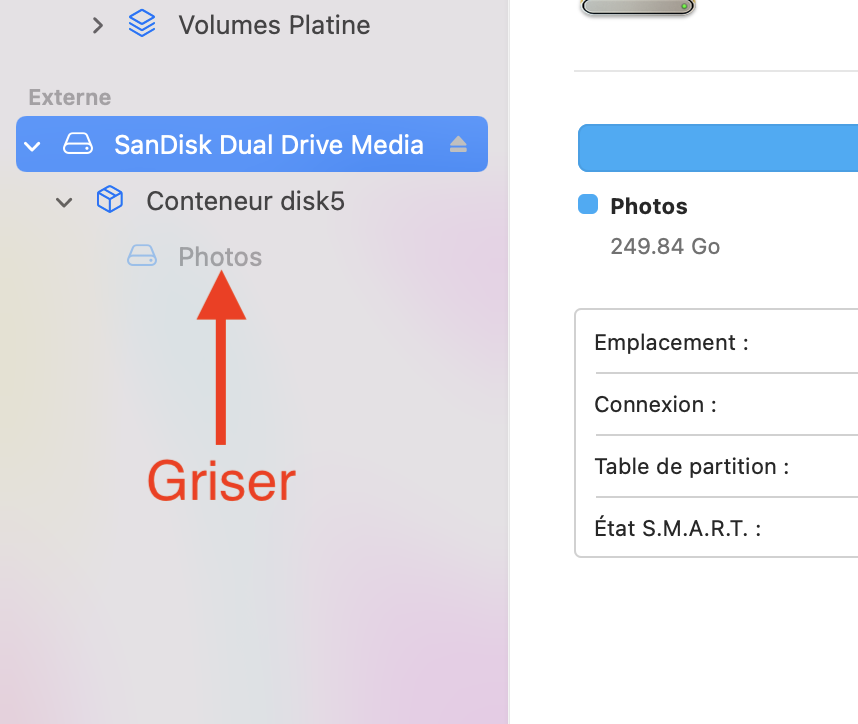The height and width of the screenshot is (724, 858).
Task: Eject the SanDisk Dual Drive Media
Action: pos(458,144)
